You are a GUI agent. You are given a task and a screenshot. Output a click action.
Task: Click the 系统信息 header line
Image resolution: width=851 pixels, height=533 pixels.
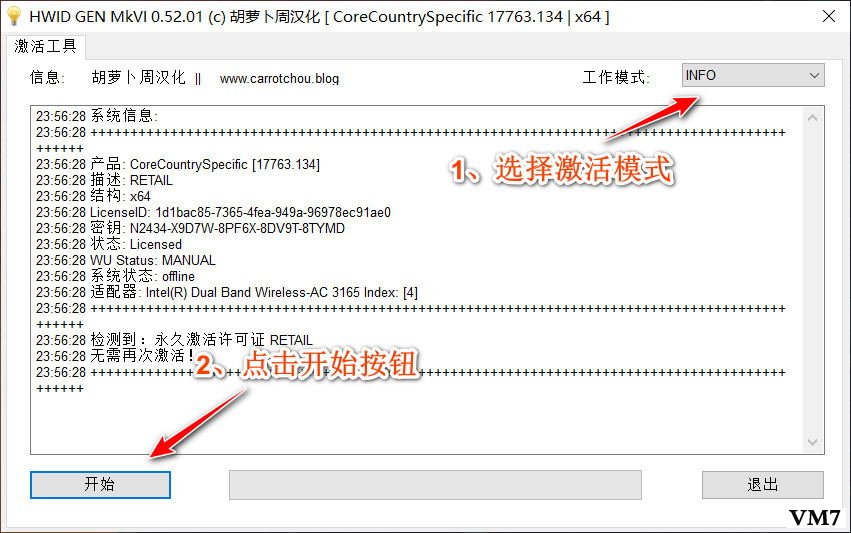point(97,116)
